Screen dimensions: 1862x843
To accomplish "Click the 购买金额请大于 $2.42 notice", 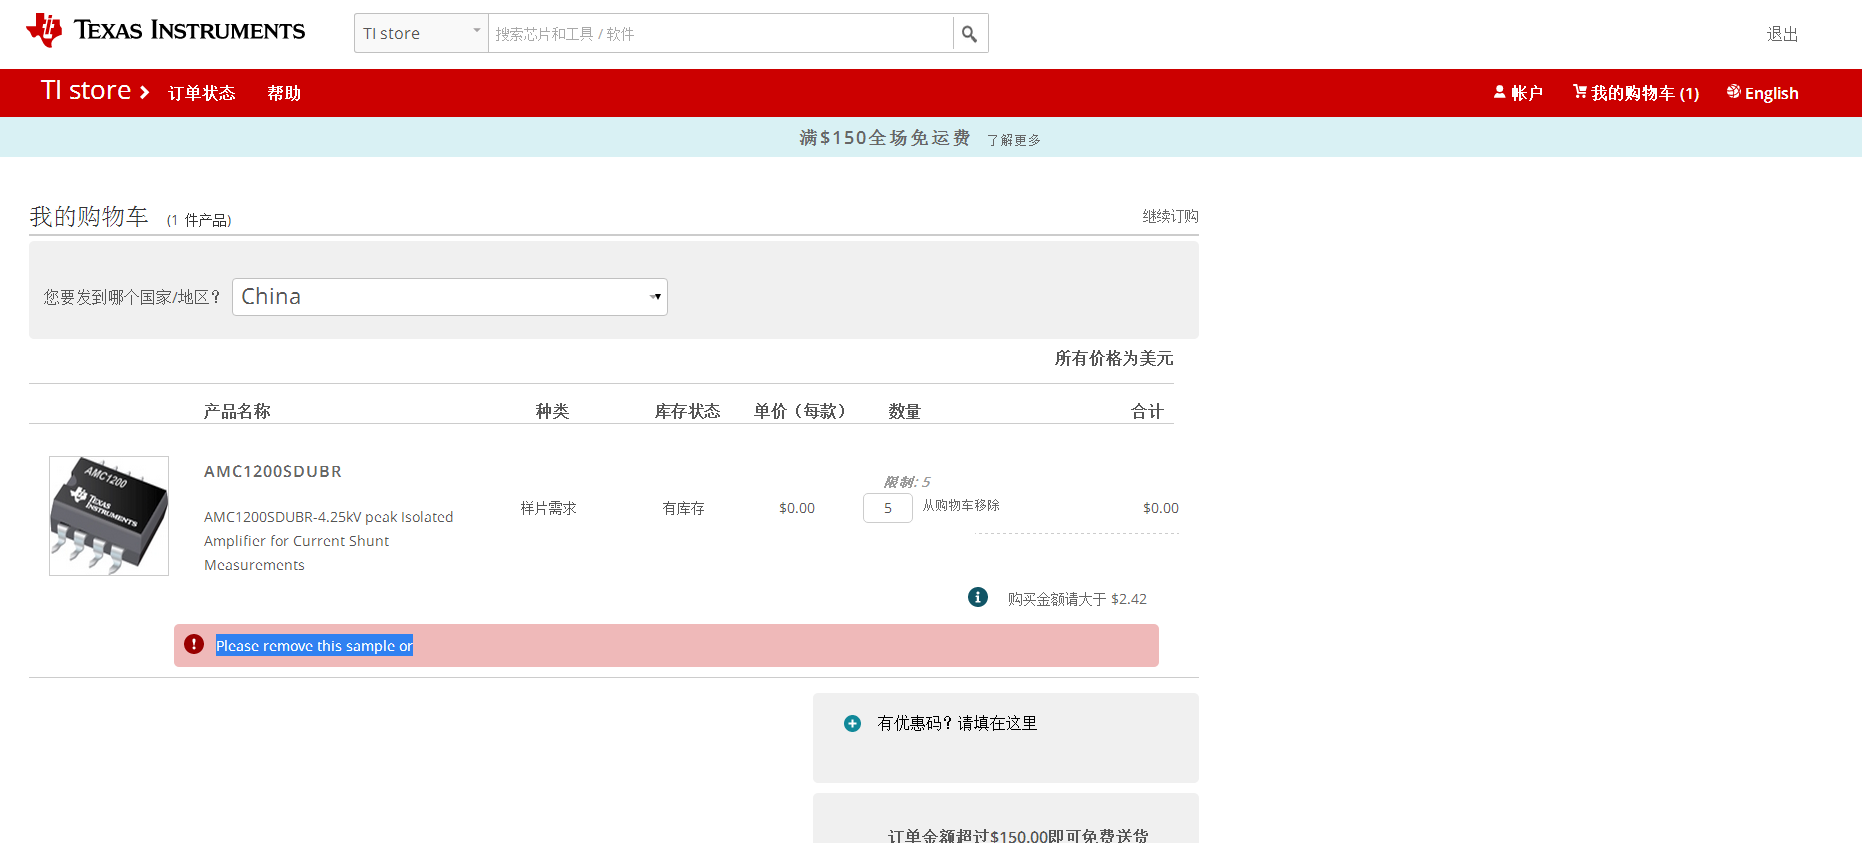I will pyautogui.click(x=1077, y=599).
